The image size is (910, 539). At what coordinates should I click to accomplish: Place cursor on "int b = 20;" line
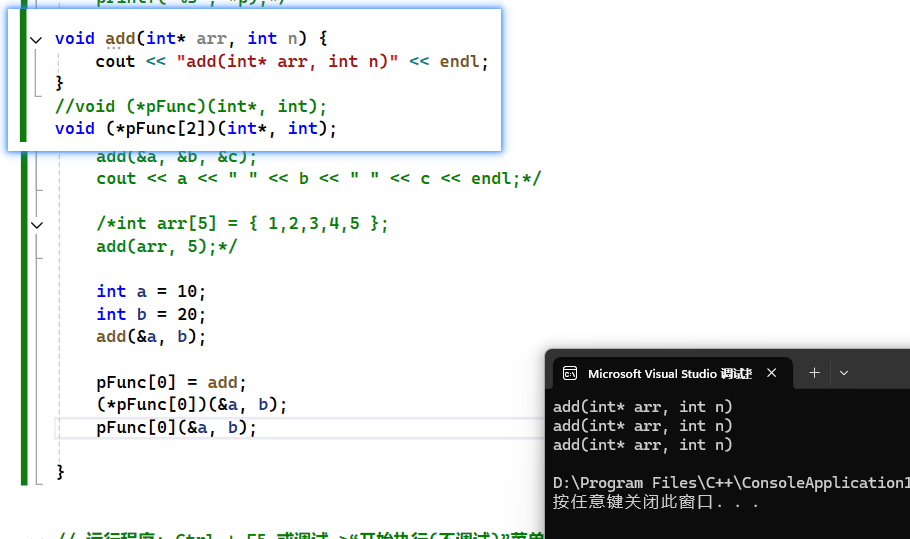point(151,315)
